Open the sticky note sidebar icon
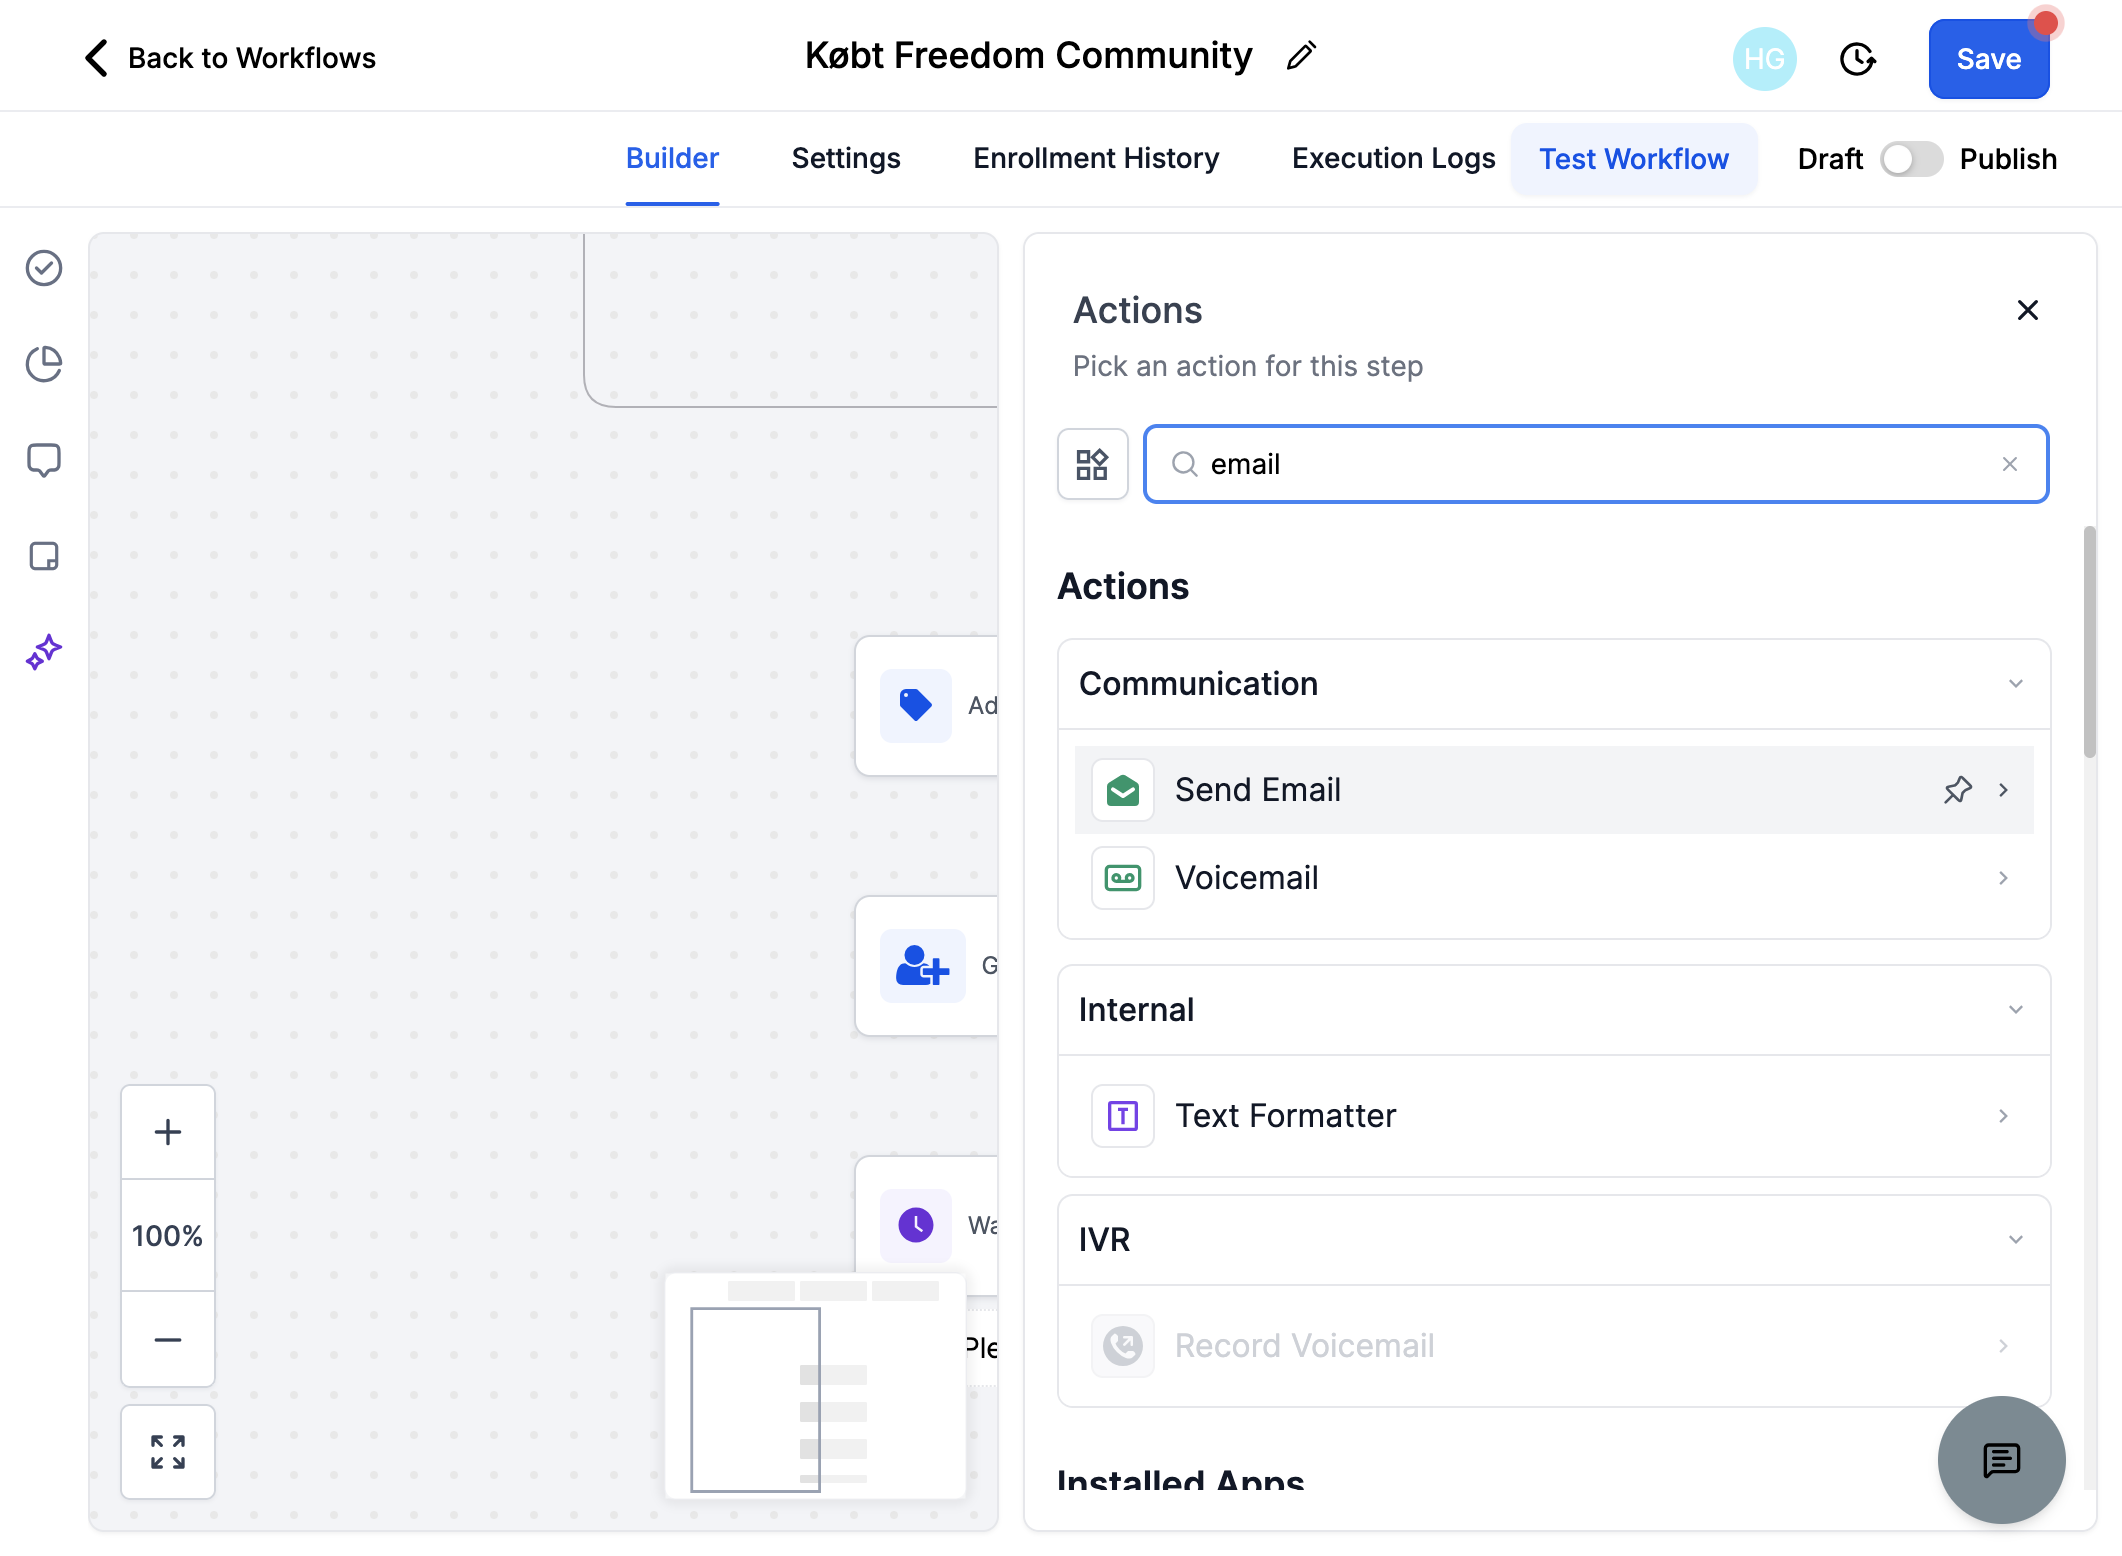Image resolution: width=2122 pixels, height=1556 pixels. (x=44, y=556)
